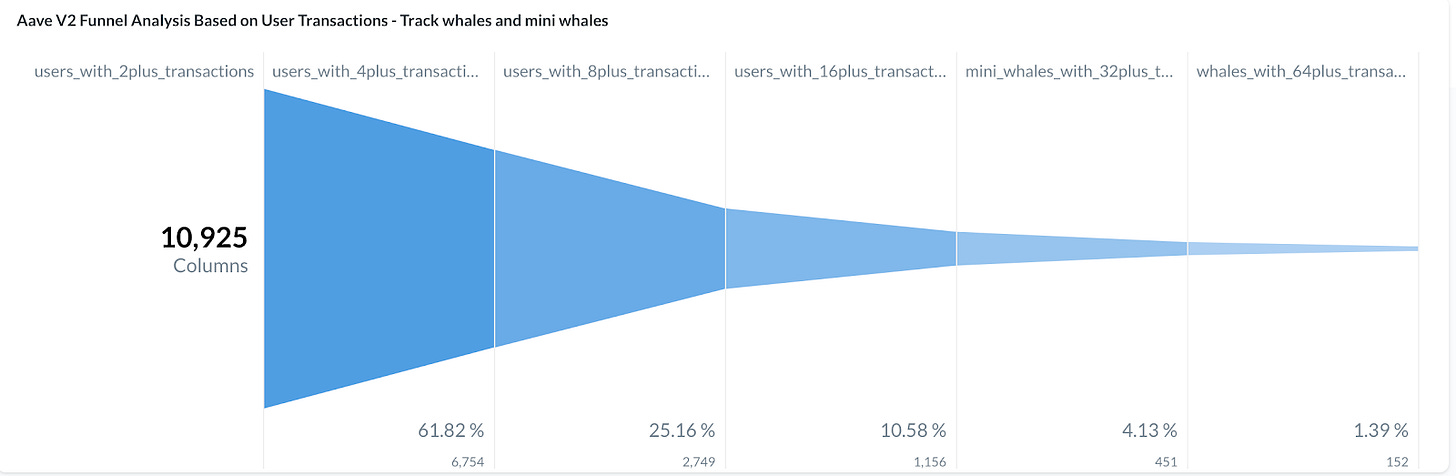Click the thinnest funnel segment for whales
Viewport: 1456px width, 476px height.
coord(1303,248)
